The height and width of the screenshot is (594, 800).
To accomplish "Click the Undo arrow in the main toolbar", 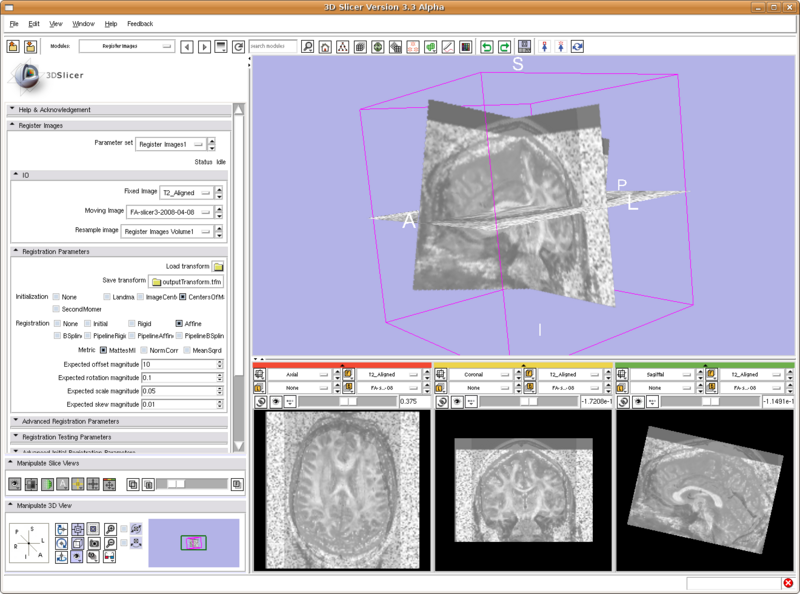I will (487, 44).
